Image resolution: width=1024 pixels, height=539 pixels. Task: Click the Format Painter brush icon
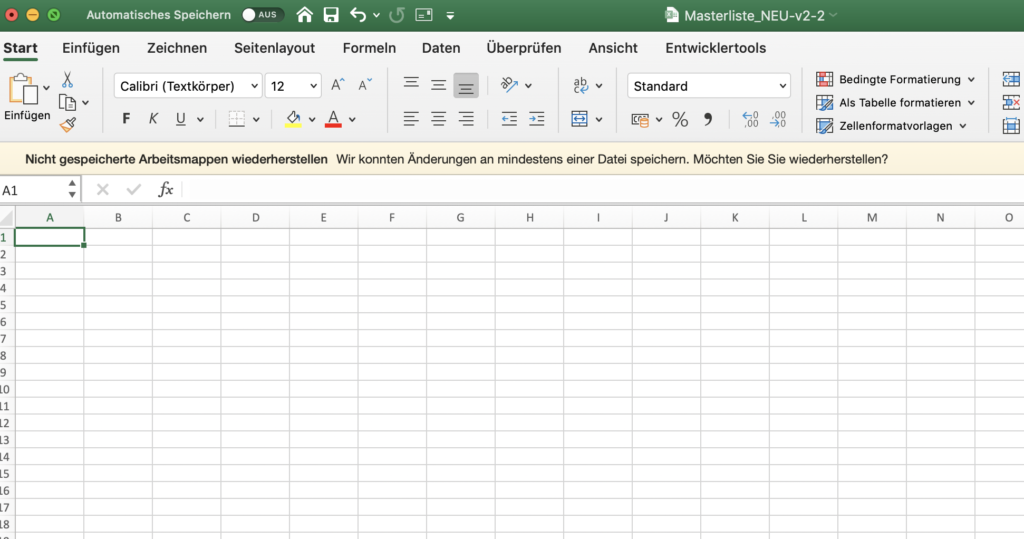click(68, 125)
